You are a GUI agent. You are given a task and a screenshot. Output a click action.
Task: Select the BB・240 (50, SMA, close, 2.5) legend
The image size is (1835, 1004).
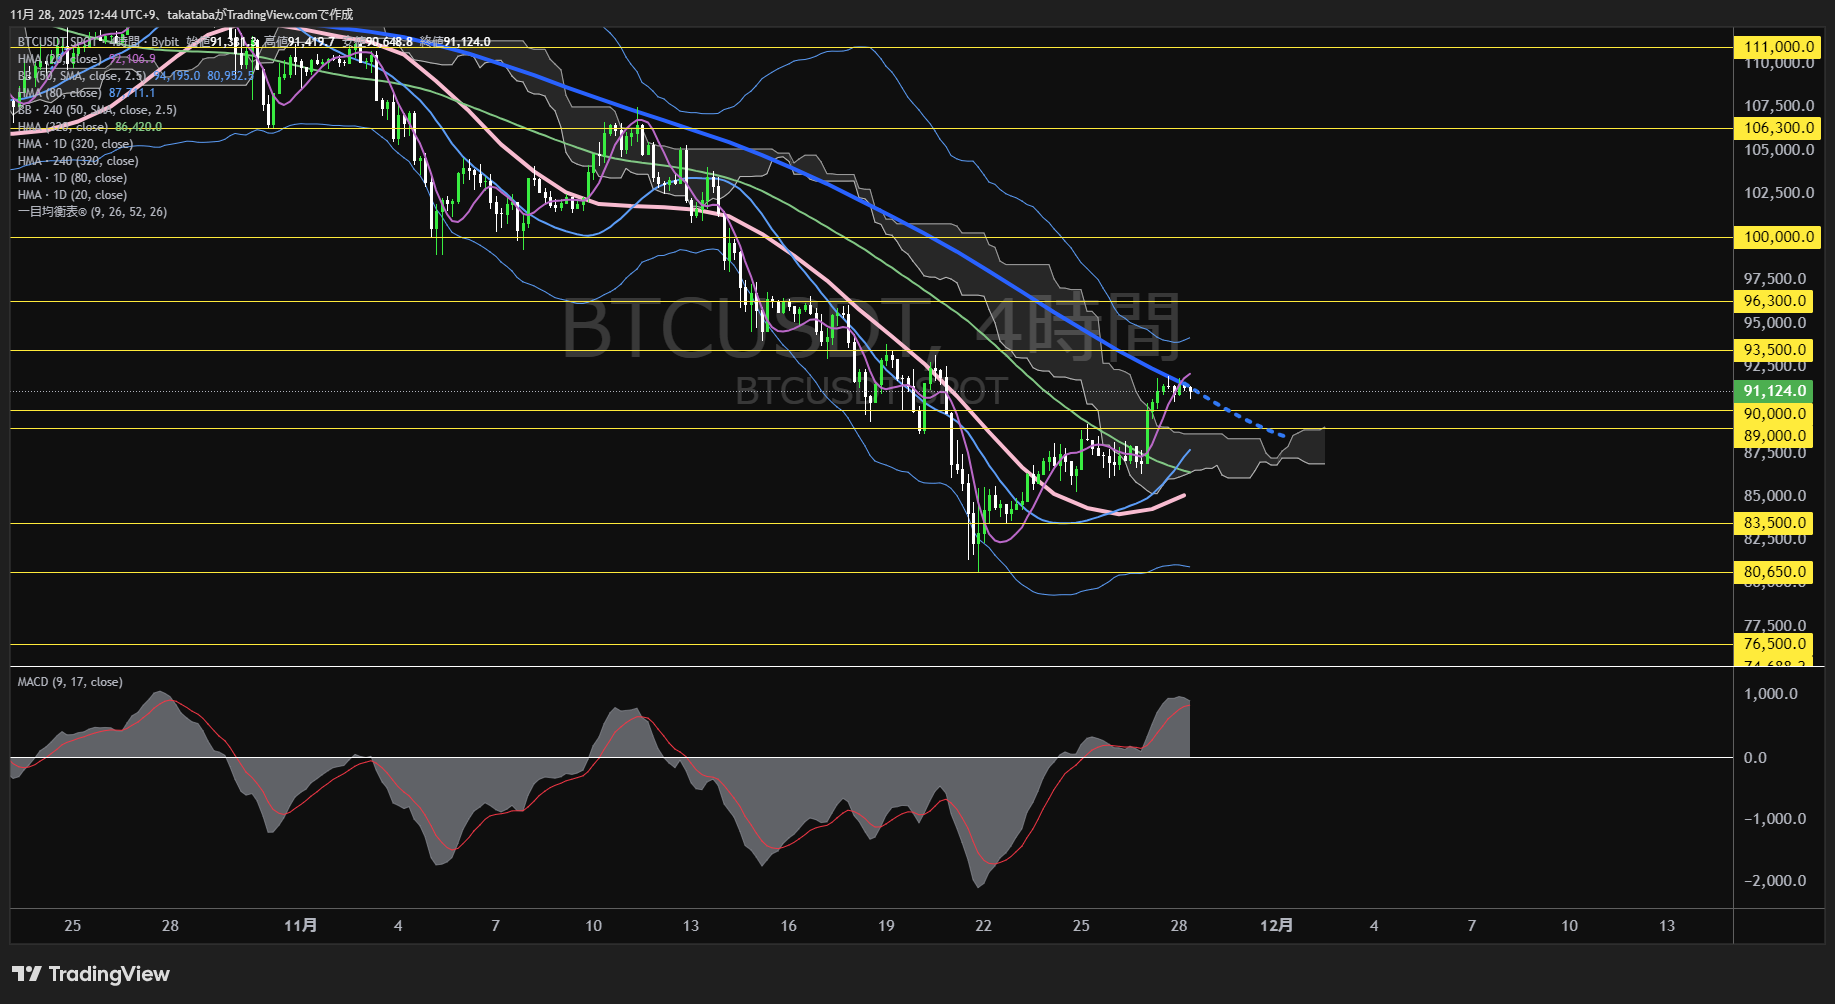click(96, 110)
